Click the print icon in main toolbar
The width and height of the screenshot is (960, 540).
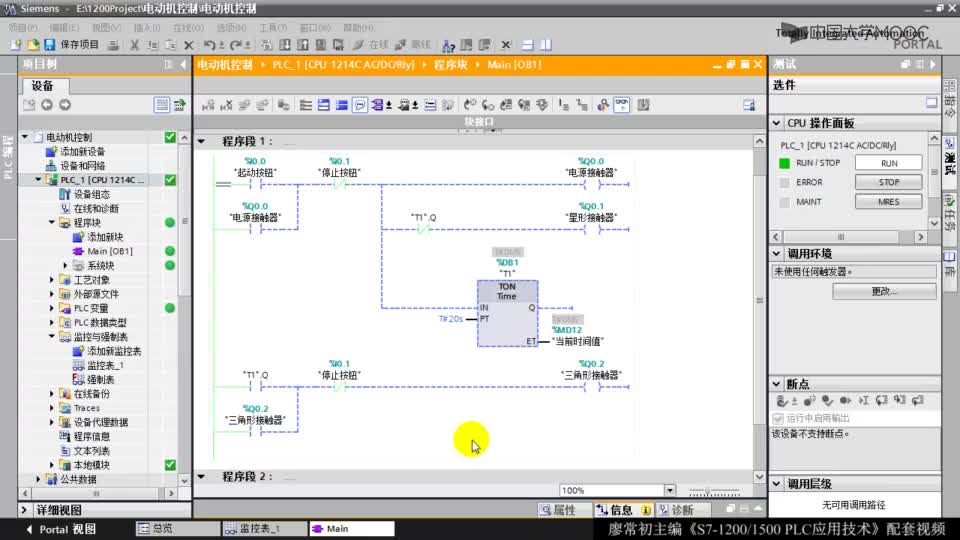113,45
